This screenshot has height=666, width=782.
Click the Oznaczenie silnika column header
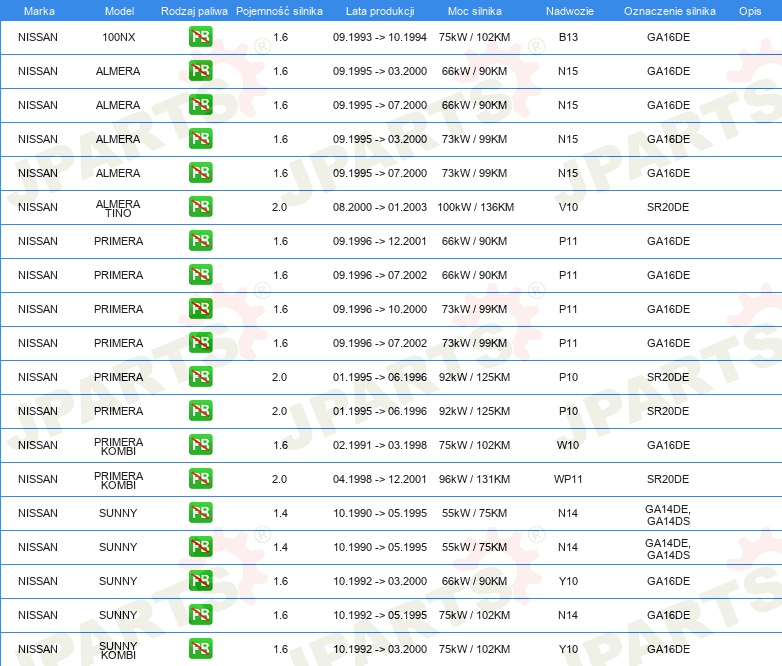(669, 11)
